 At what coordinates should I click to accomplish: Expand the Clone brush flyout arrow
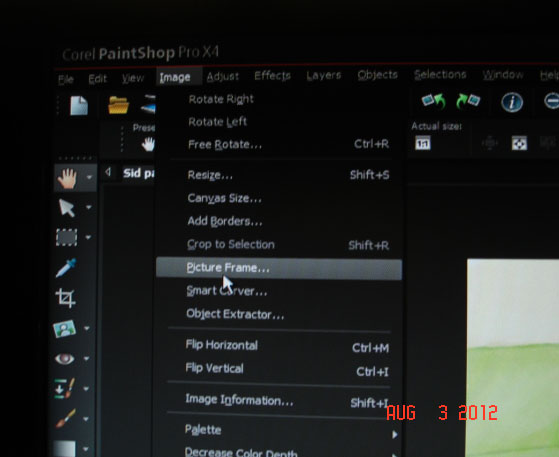pos(86,389)
